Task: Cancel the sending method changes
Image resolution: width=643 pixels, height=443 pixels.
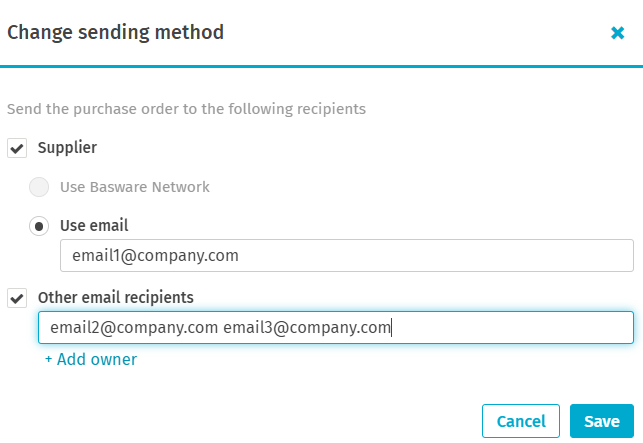Action: click(x=521, y=421)
